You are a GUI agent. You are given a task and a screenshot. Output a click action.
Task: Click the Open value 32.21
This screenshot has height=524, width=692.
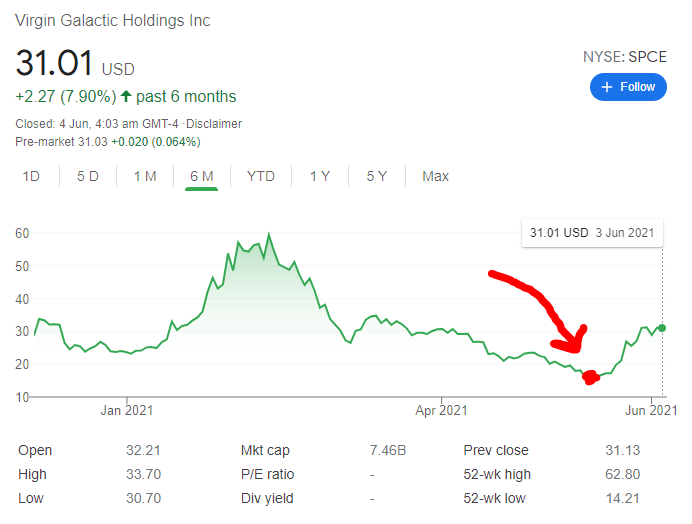pos(143,450)
